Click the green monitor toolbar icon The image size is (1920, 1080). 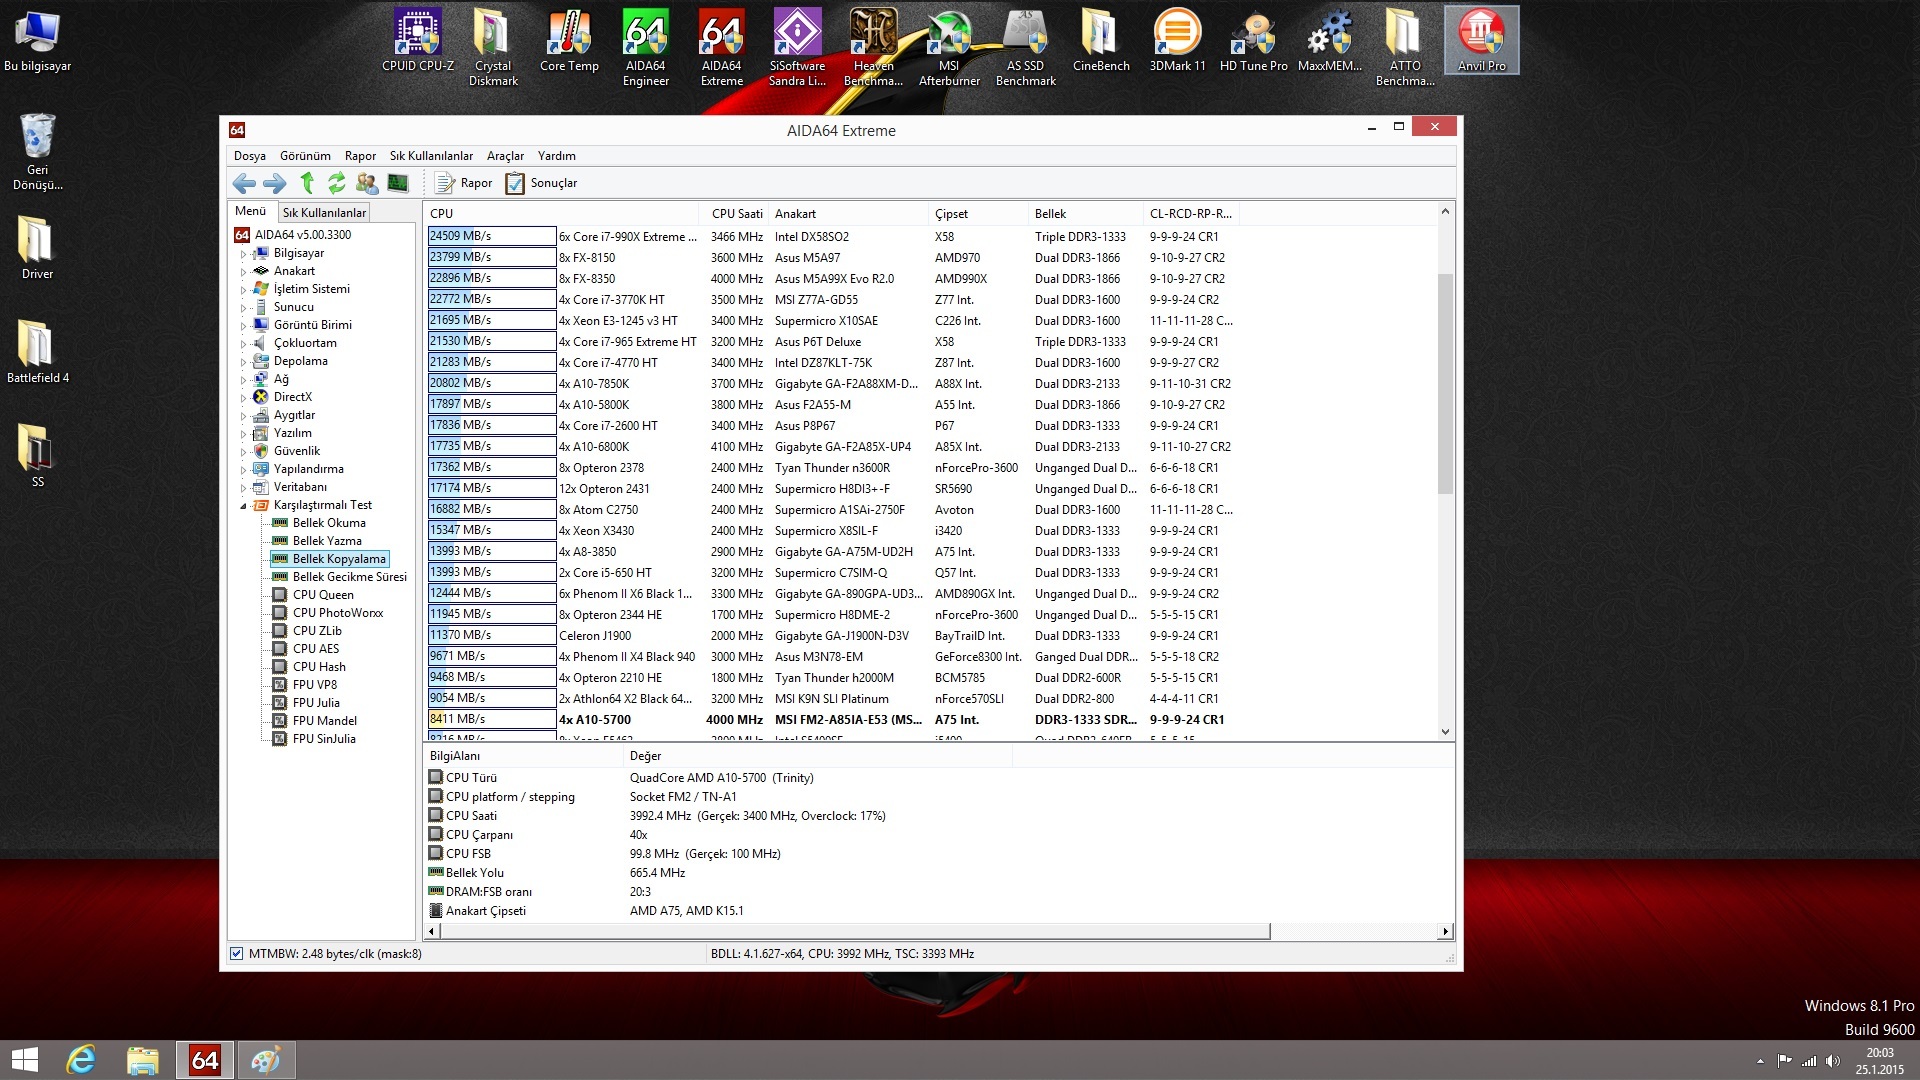tap(398, 183)
